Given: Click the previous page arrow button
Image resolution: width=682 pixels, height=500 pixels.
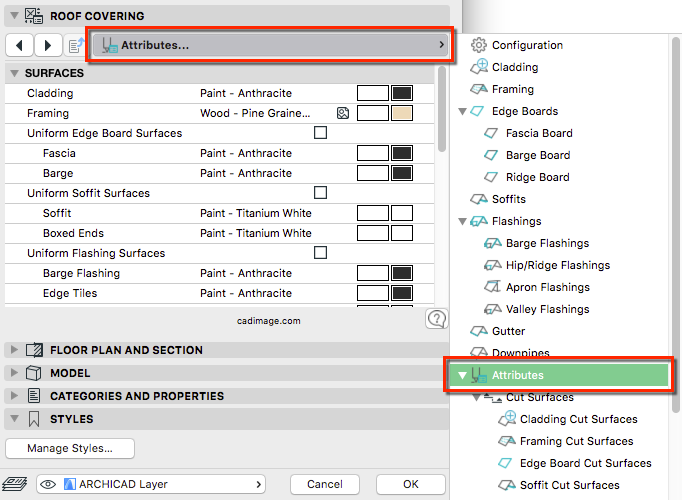Looking at the screenshot, I should [19, 45].
